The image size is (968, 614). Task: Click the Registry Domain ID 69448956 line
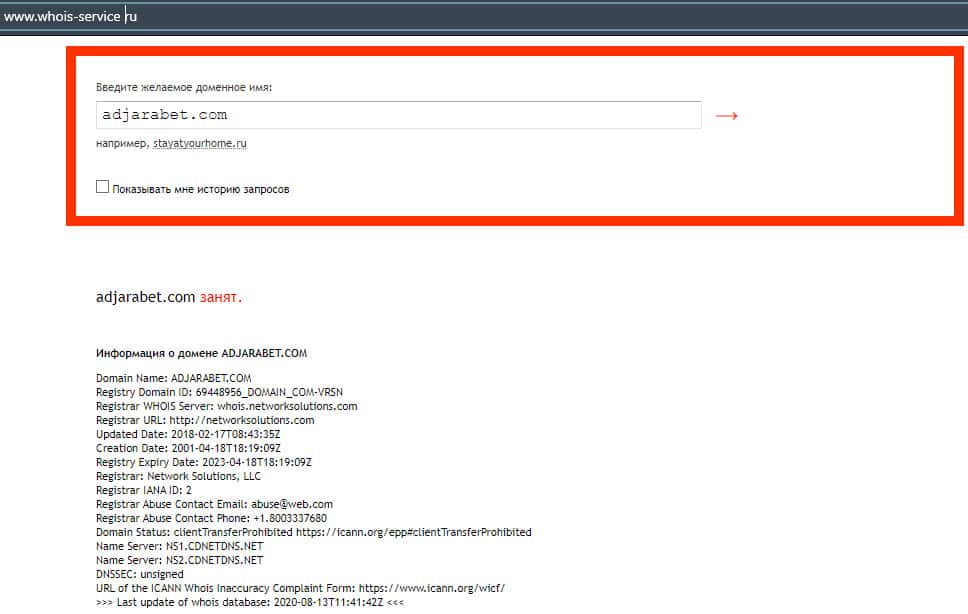[219, 392]
